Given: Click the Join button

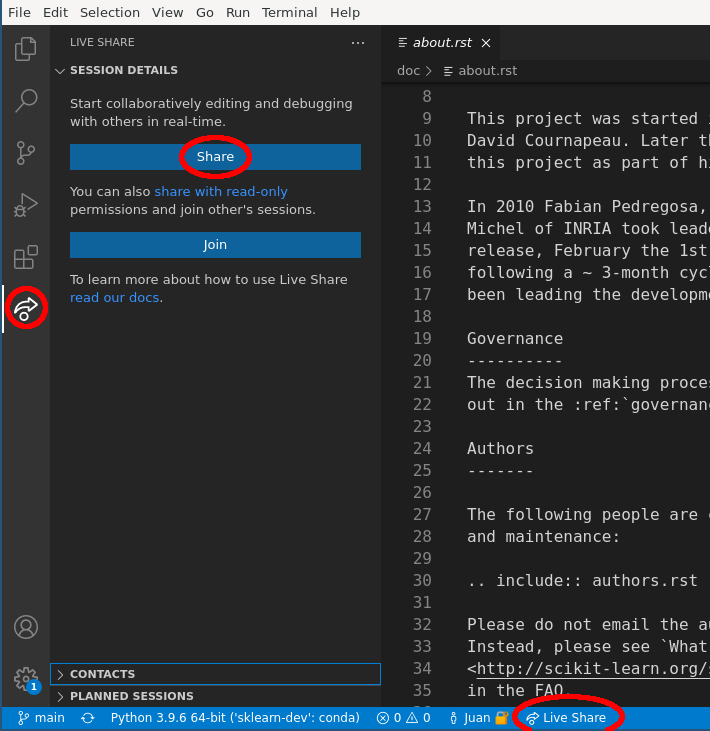Looking at the screenshot, I should pyautogui.click(x=215, y=245).
